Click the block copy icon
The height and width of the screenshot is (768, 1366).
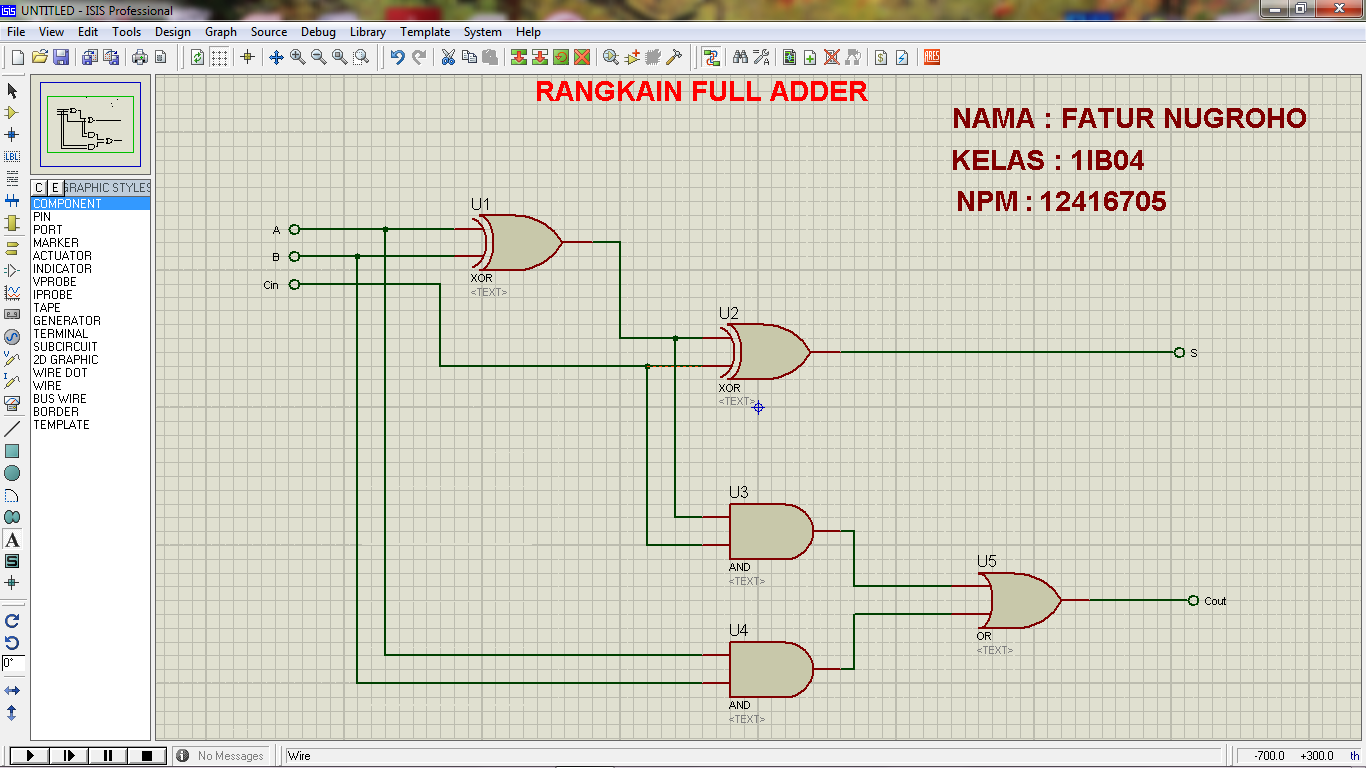coord(518,57)
